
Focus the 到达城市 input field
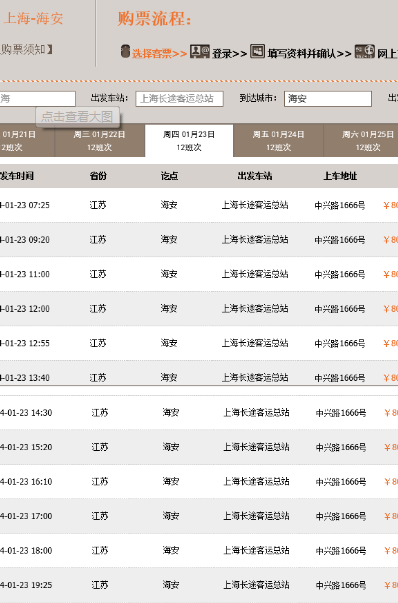tap(328, 98)
